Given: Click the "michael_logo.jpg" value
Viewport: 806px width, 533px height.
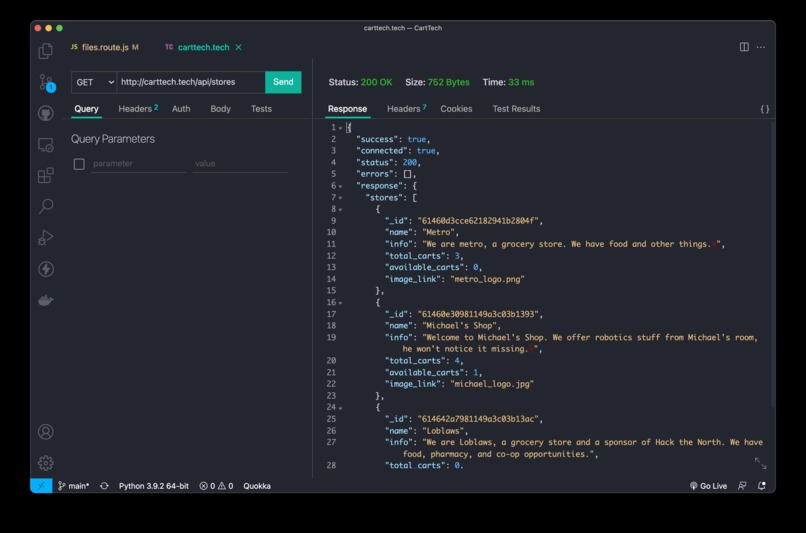Looking at the screenshot, I should click(x=492, y=384).
